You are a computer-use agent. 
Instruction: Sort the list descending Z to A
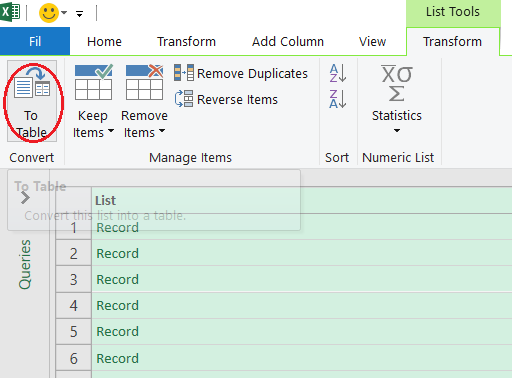[338, 99]
